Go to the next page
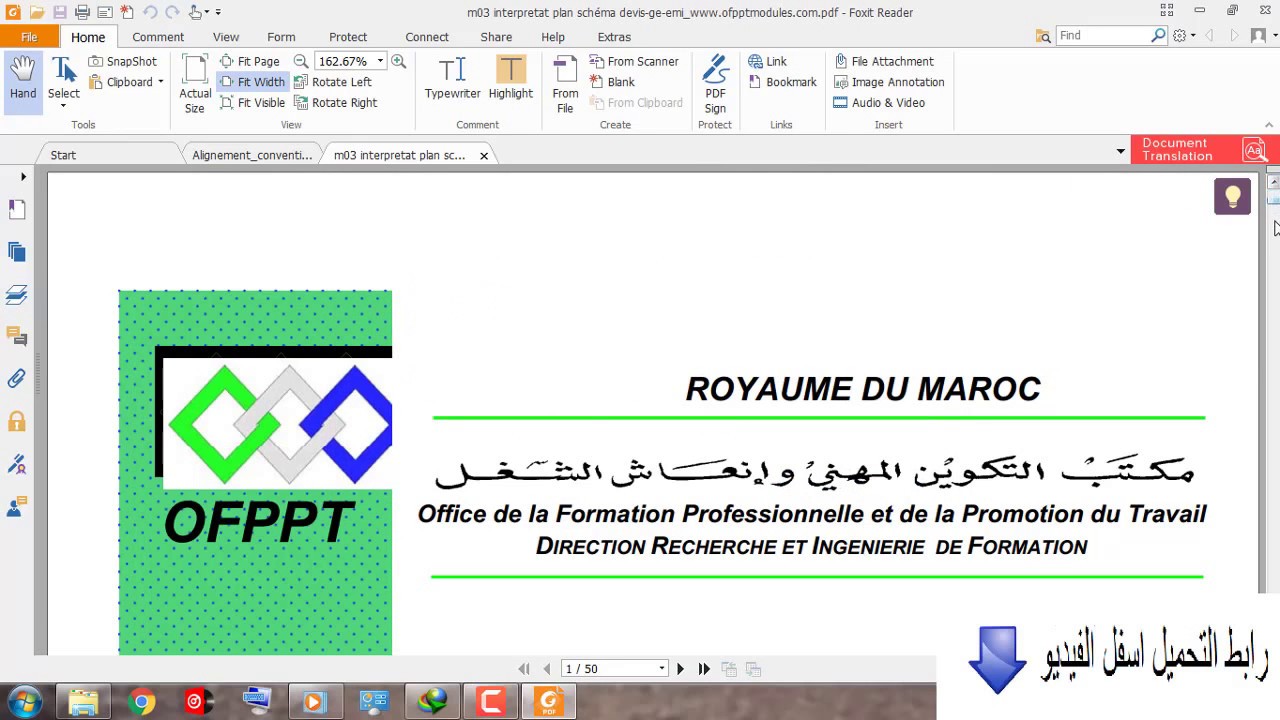 click(x=680, y=669)
